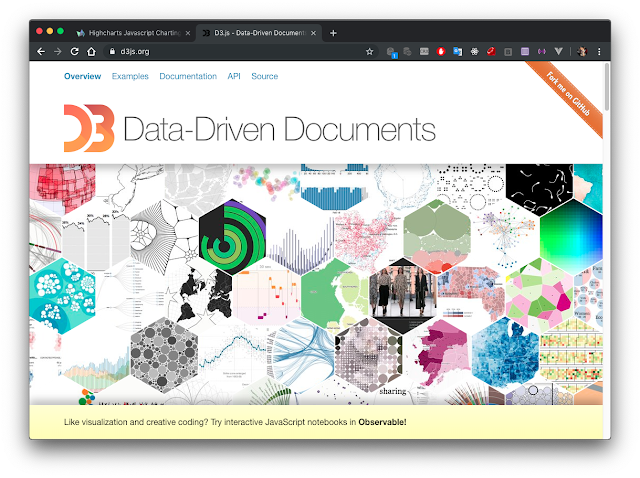Open the green color gradient hexagon
Screen dimensions: 640x478
pos(571,237)
